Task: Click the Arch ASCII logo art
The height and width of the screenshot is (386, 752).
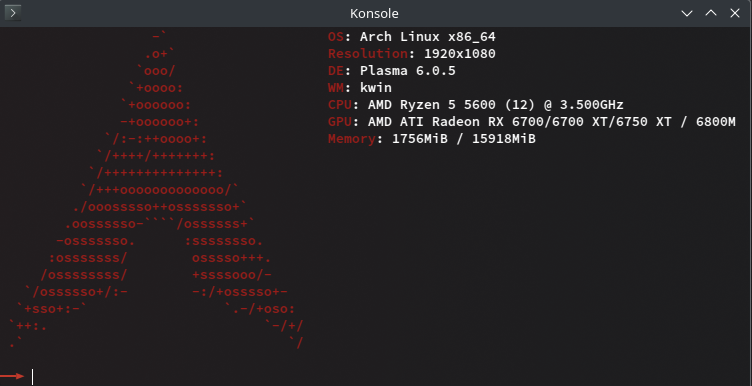Action: pos(156,189)
